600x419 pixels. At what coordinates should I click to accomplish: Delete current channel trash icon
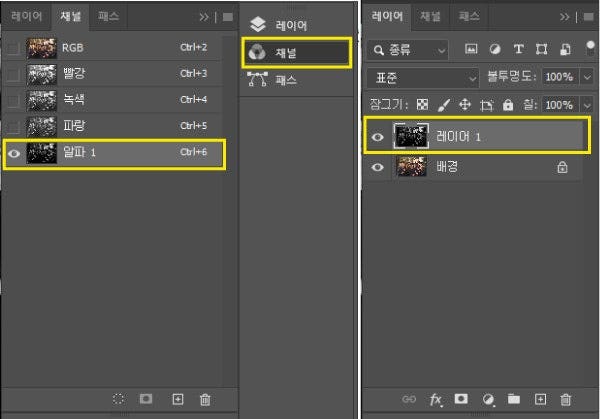click(205, 399)
